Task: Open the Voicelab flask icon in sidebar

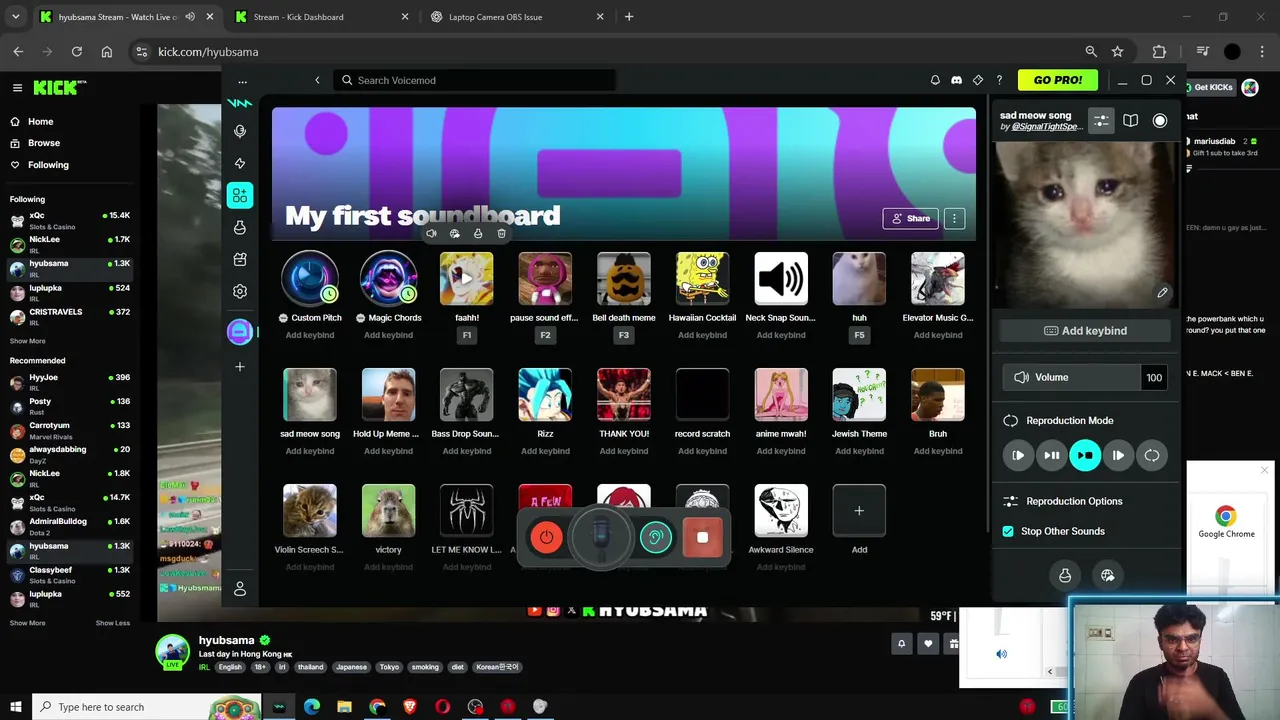Action: coord(240,228)
